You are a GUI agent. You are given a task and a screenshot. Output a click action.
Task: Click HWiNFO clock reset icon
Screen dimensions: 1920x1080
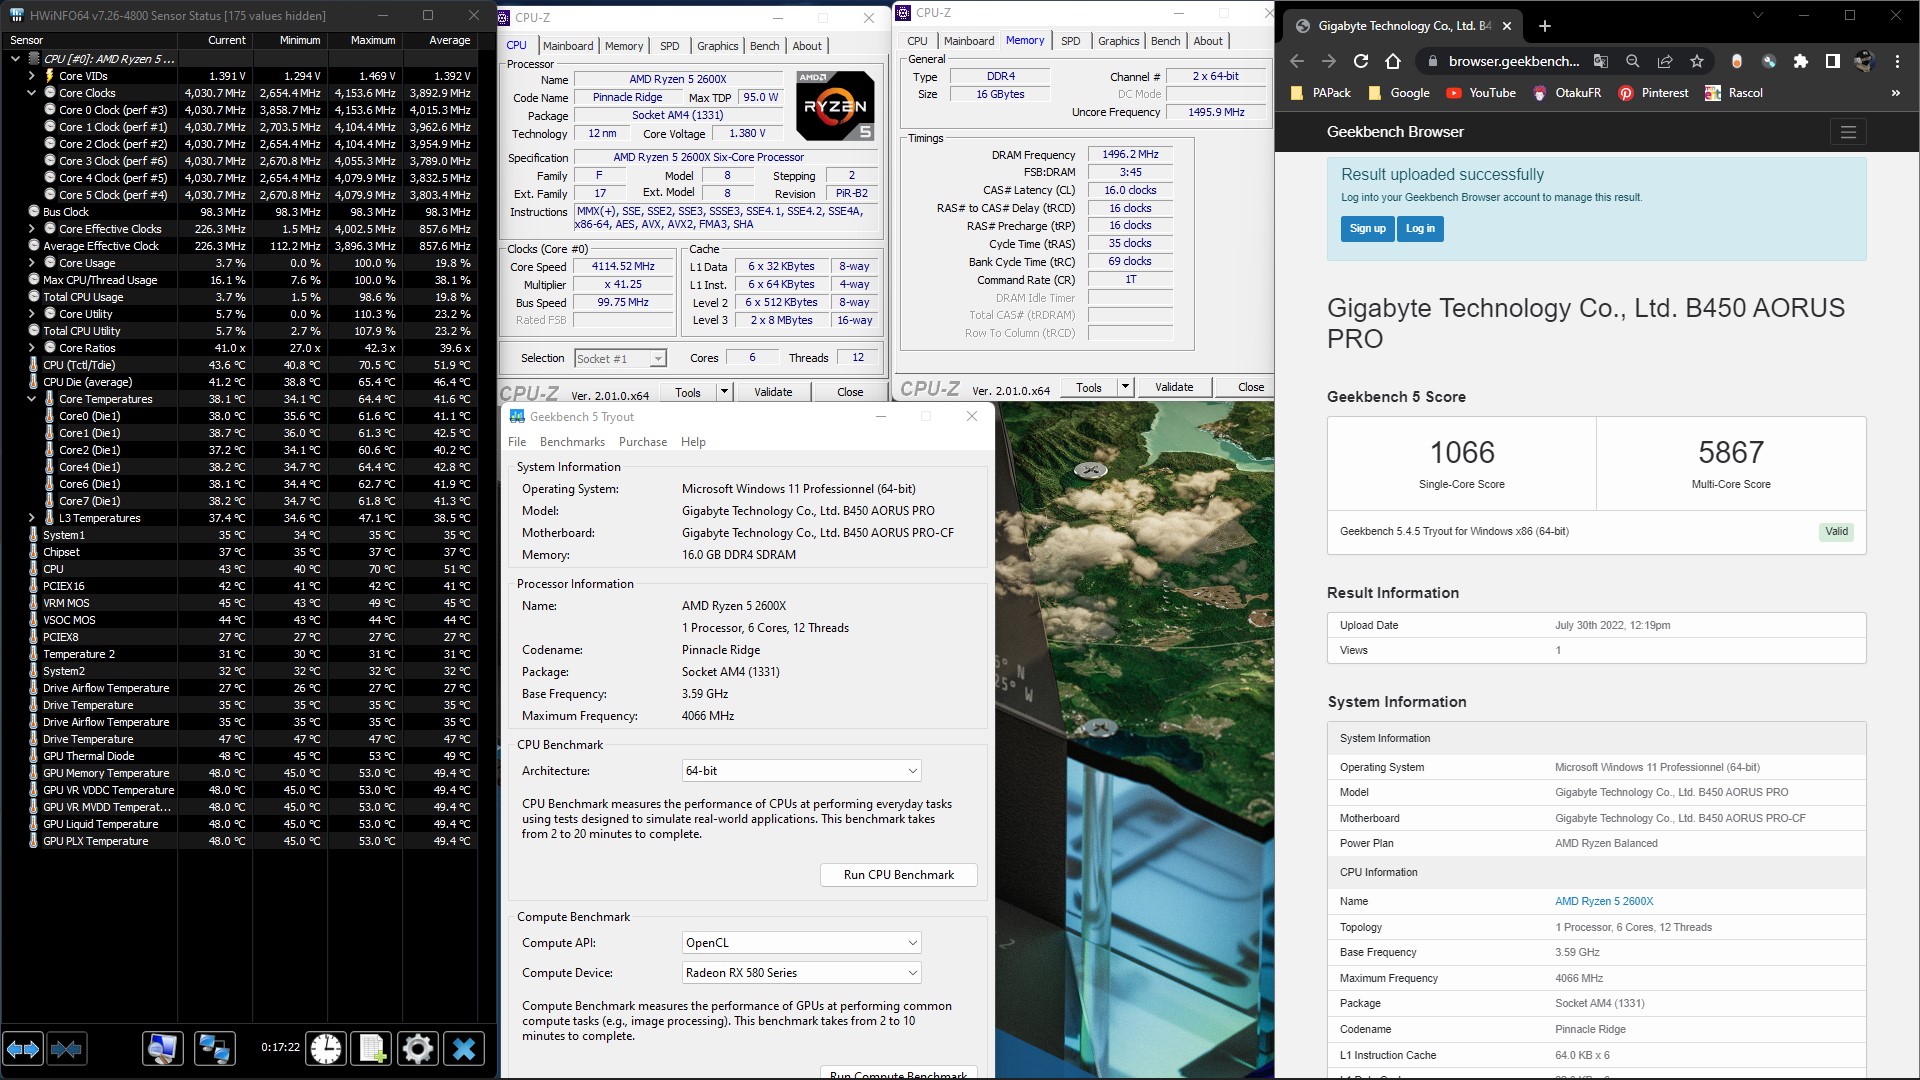(x=325, y=1049)
